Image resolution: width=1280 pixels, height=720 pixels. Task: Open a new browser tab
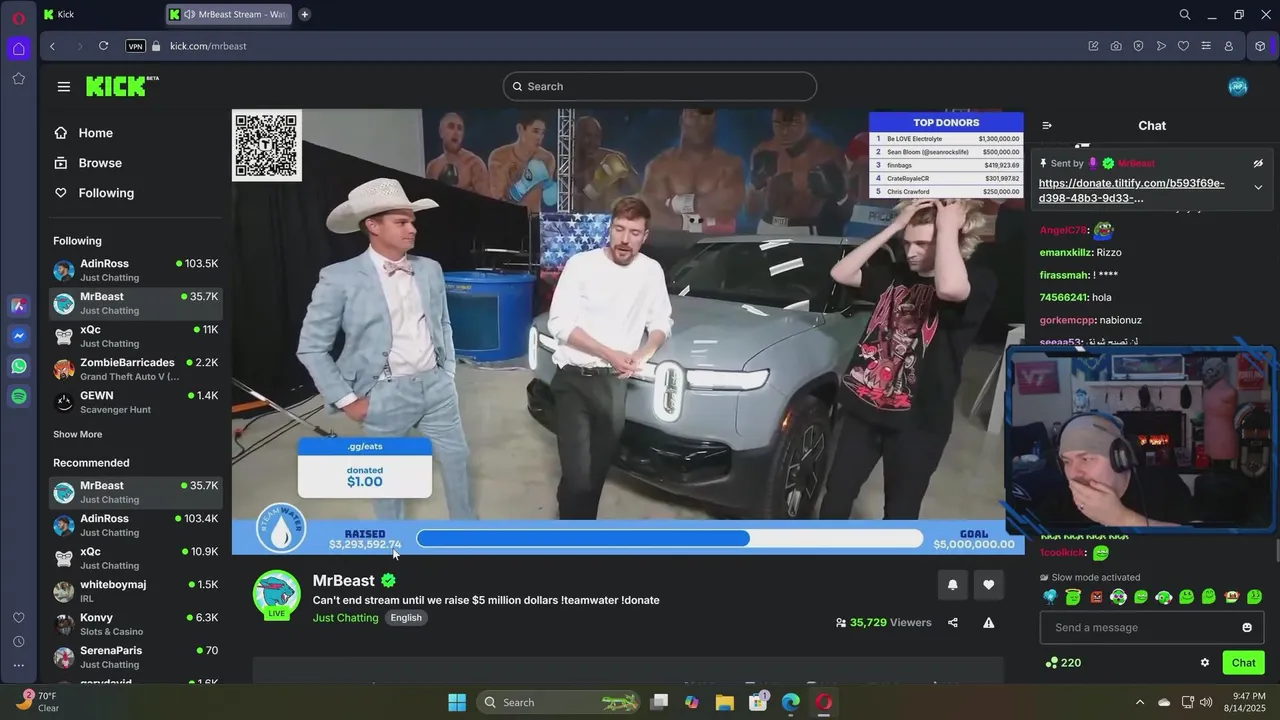[304, 14]
